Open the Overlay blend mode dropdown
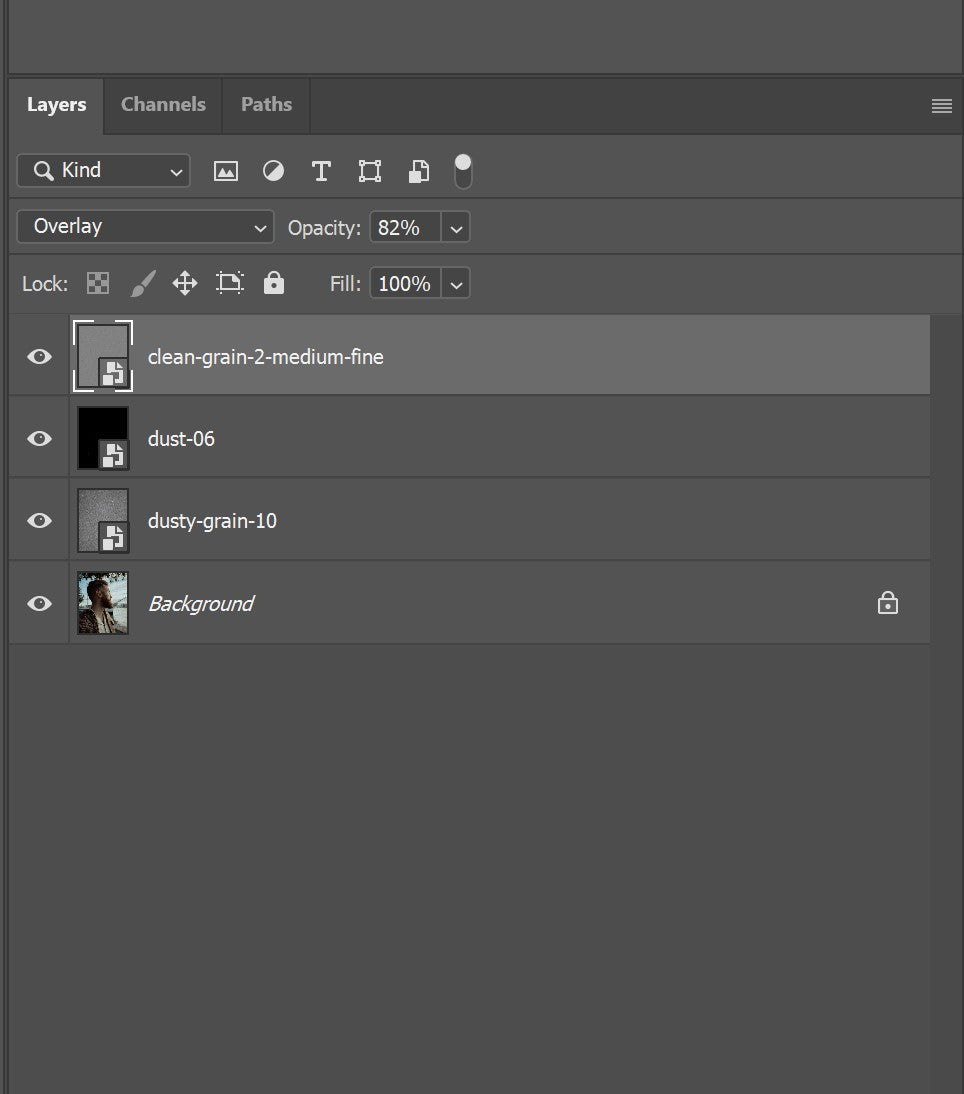 pos(145,227)
